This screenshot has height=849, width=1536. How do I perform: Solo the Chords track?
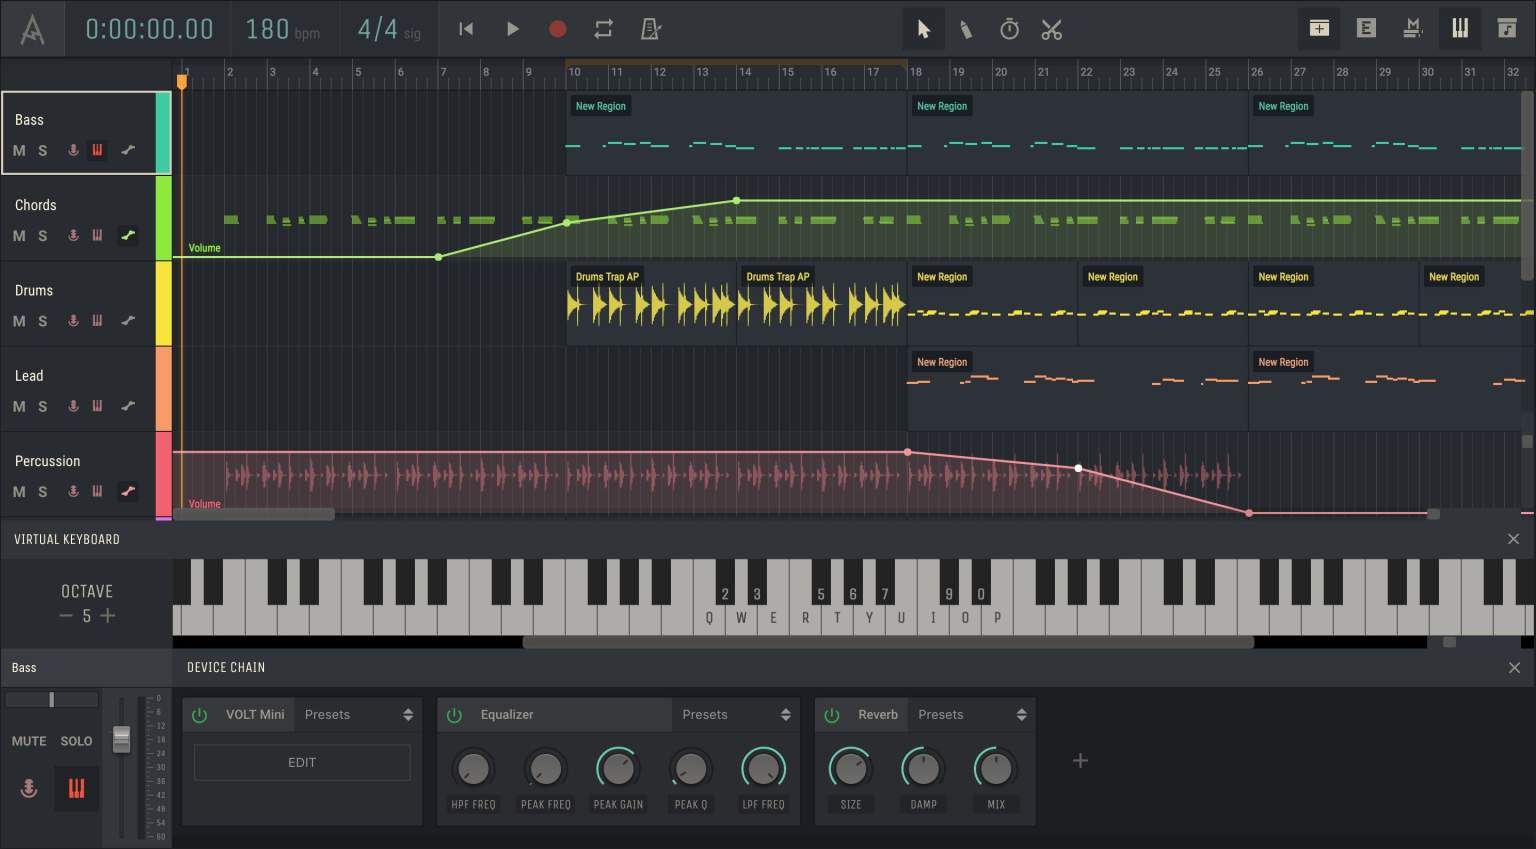click(41, 235)
